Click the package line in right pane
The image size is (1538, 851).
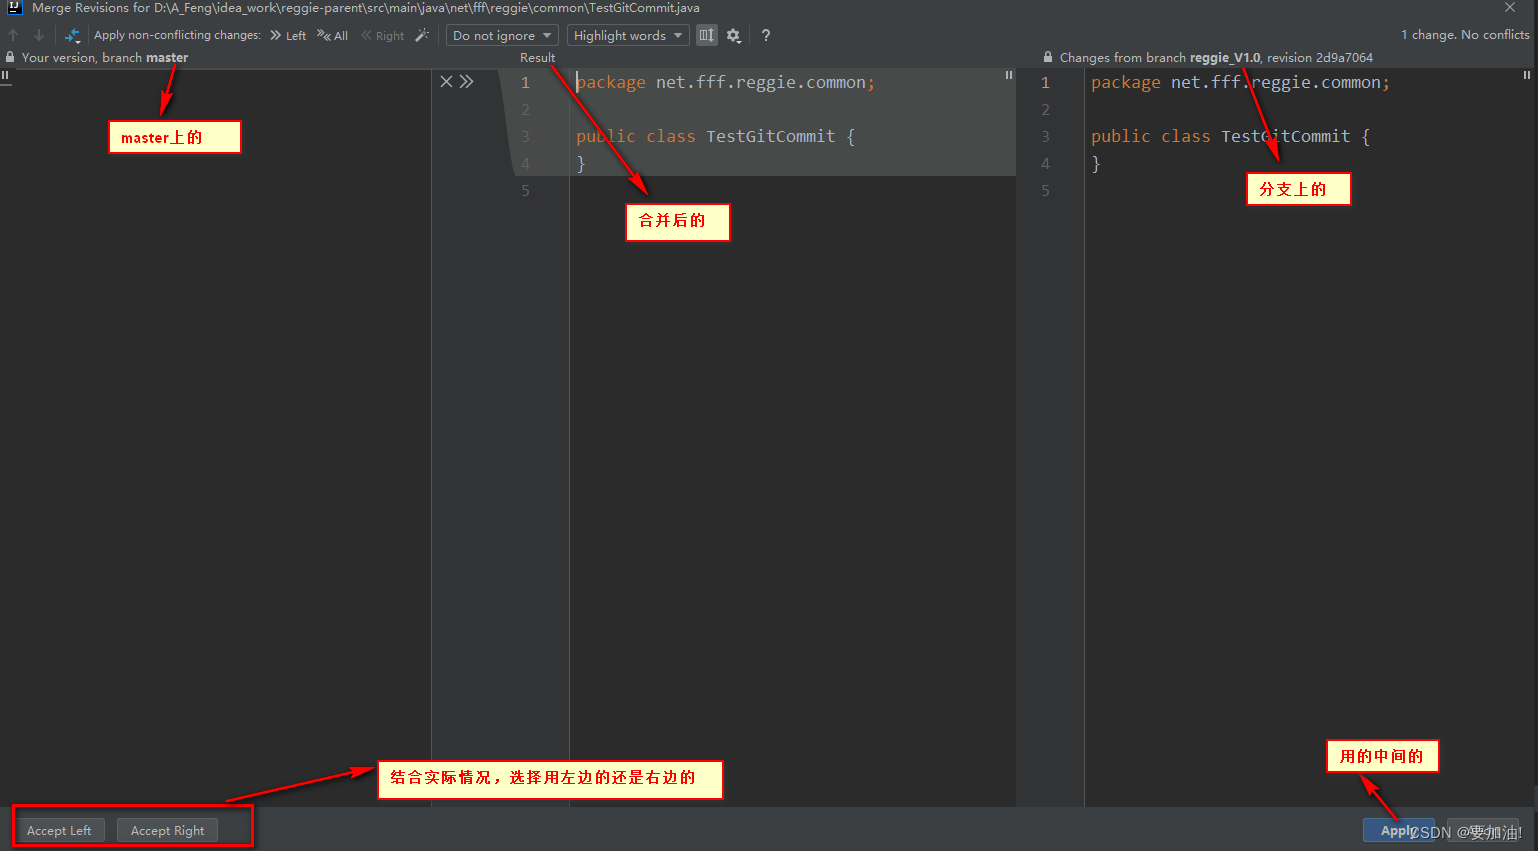[x=1240, y=82]
